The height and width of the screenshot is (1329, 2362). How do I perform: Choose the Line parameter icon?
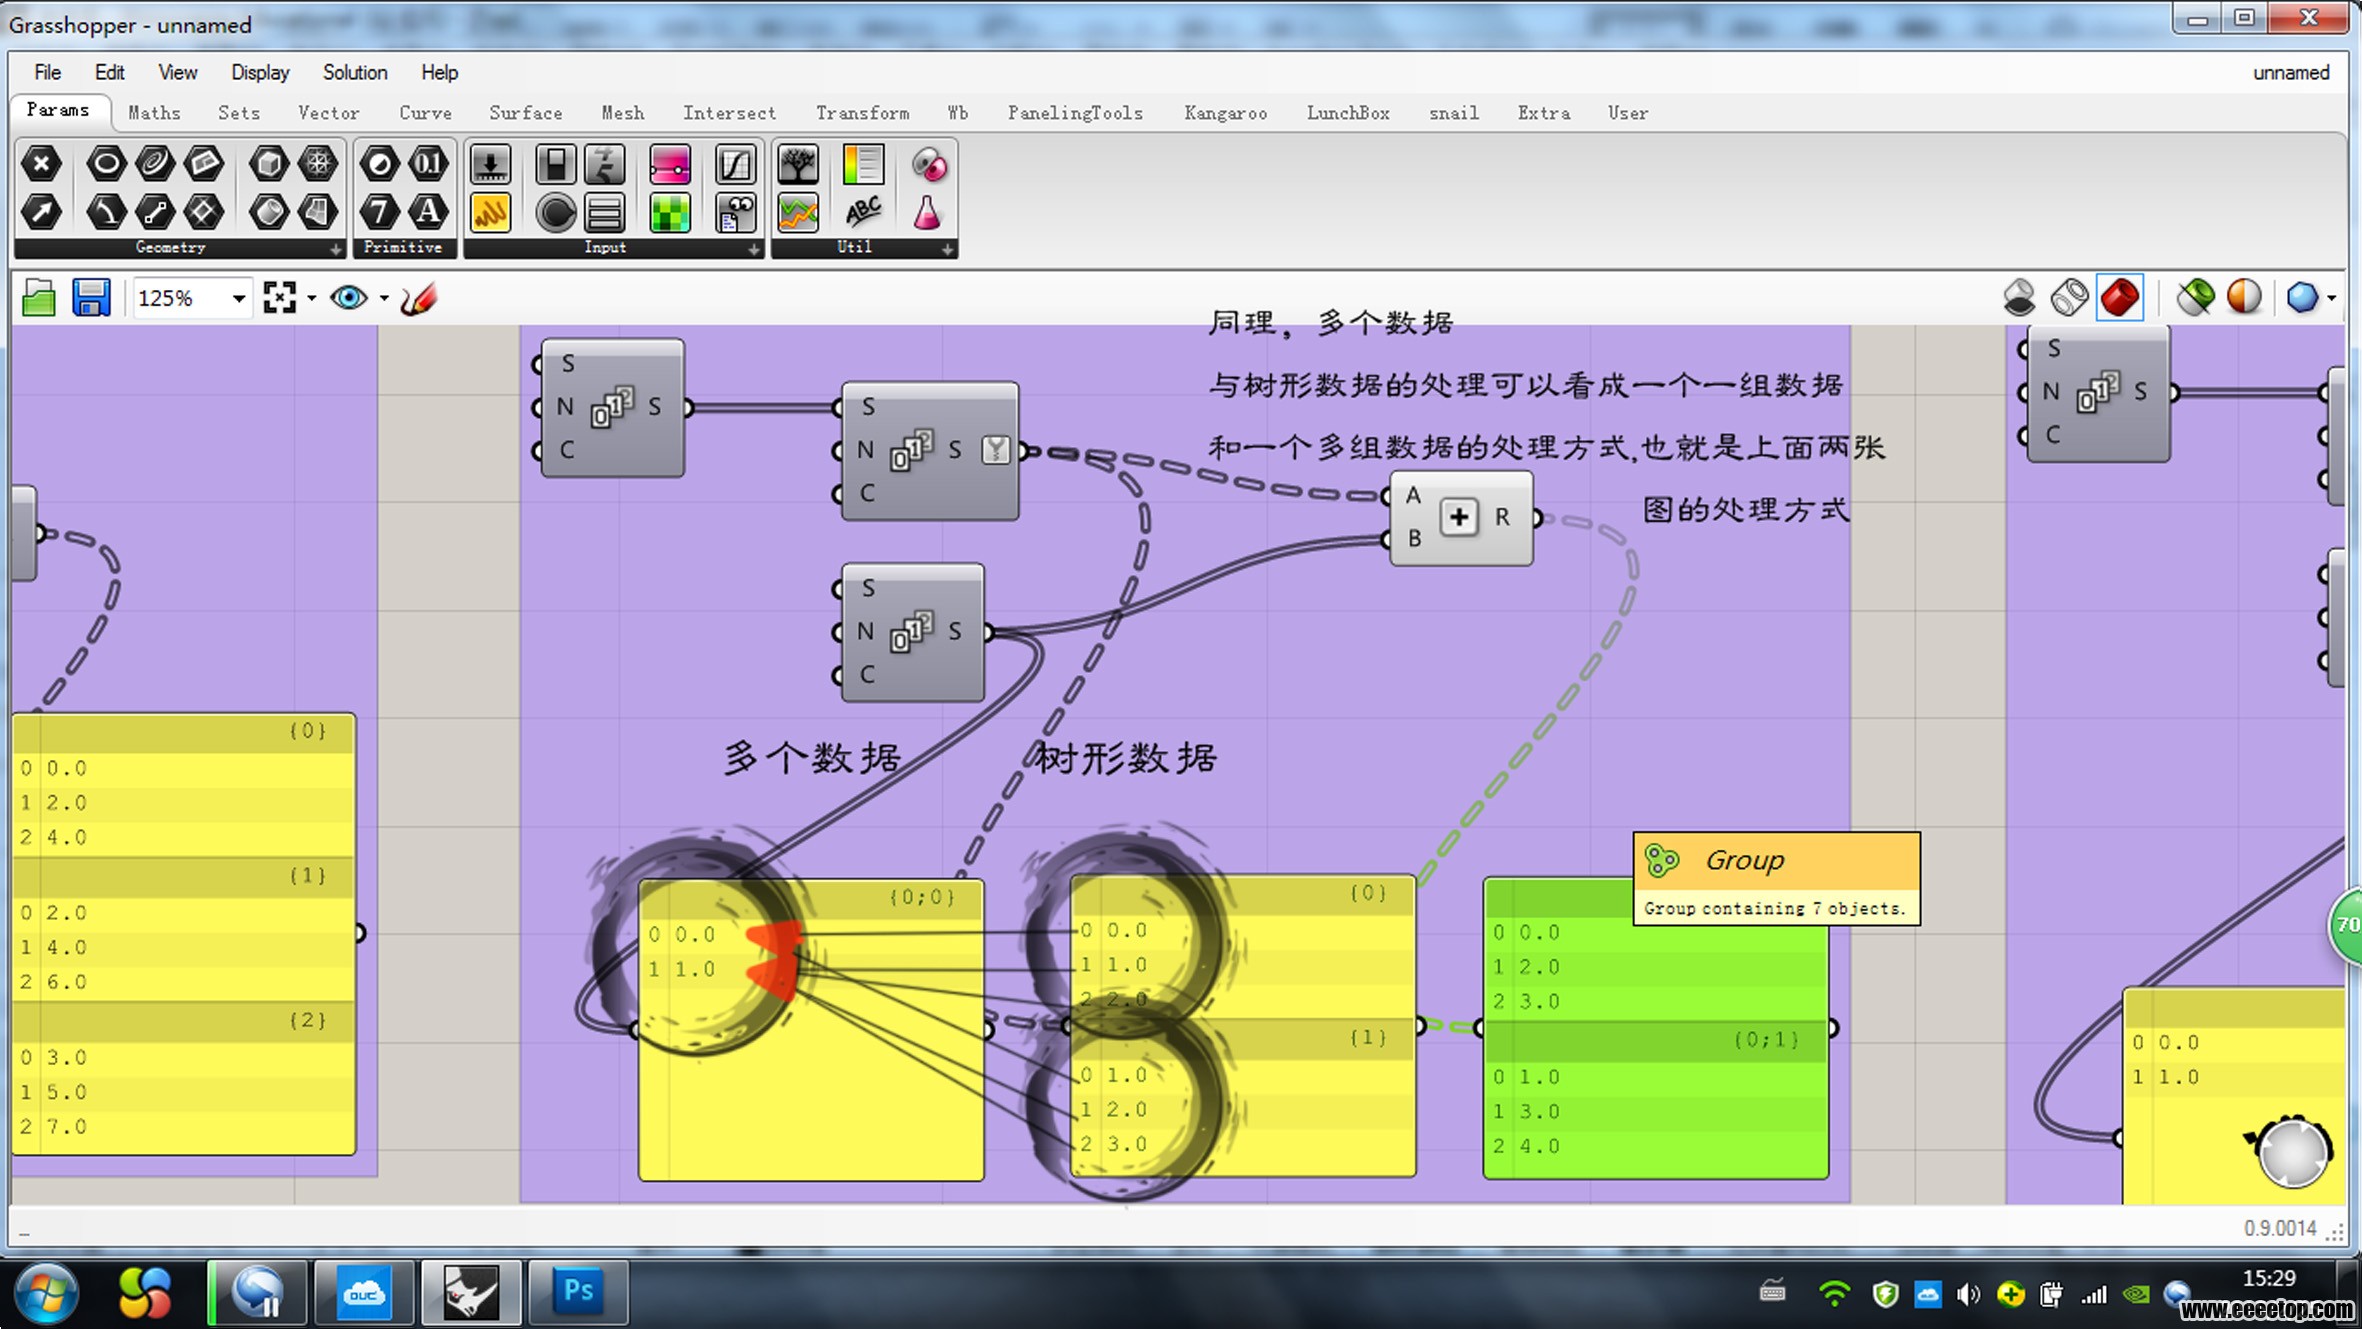[155, 212]
